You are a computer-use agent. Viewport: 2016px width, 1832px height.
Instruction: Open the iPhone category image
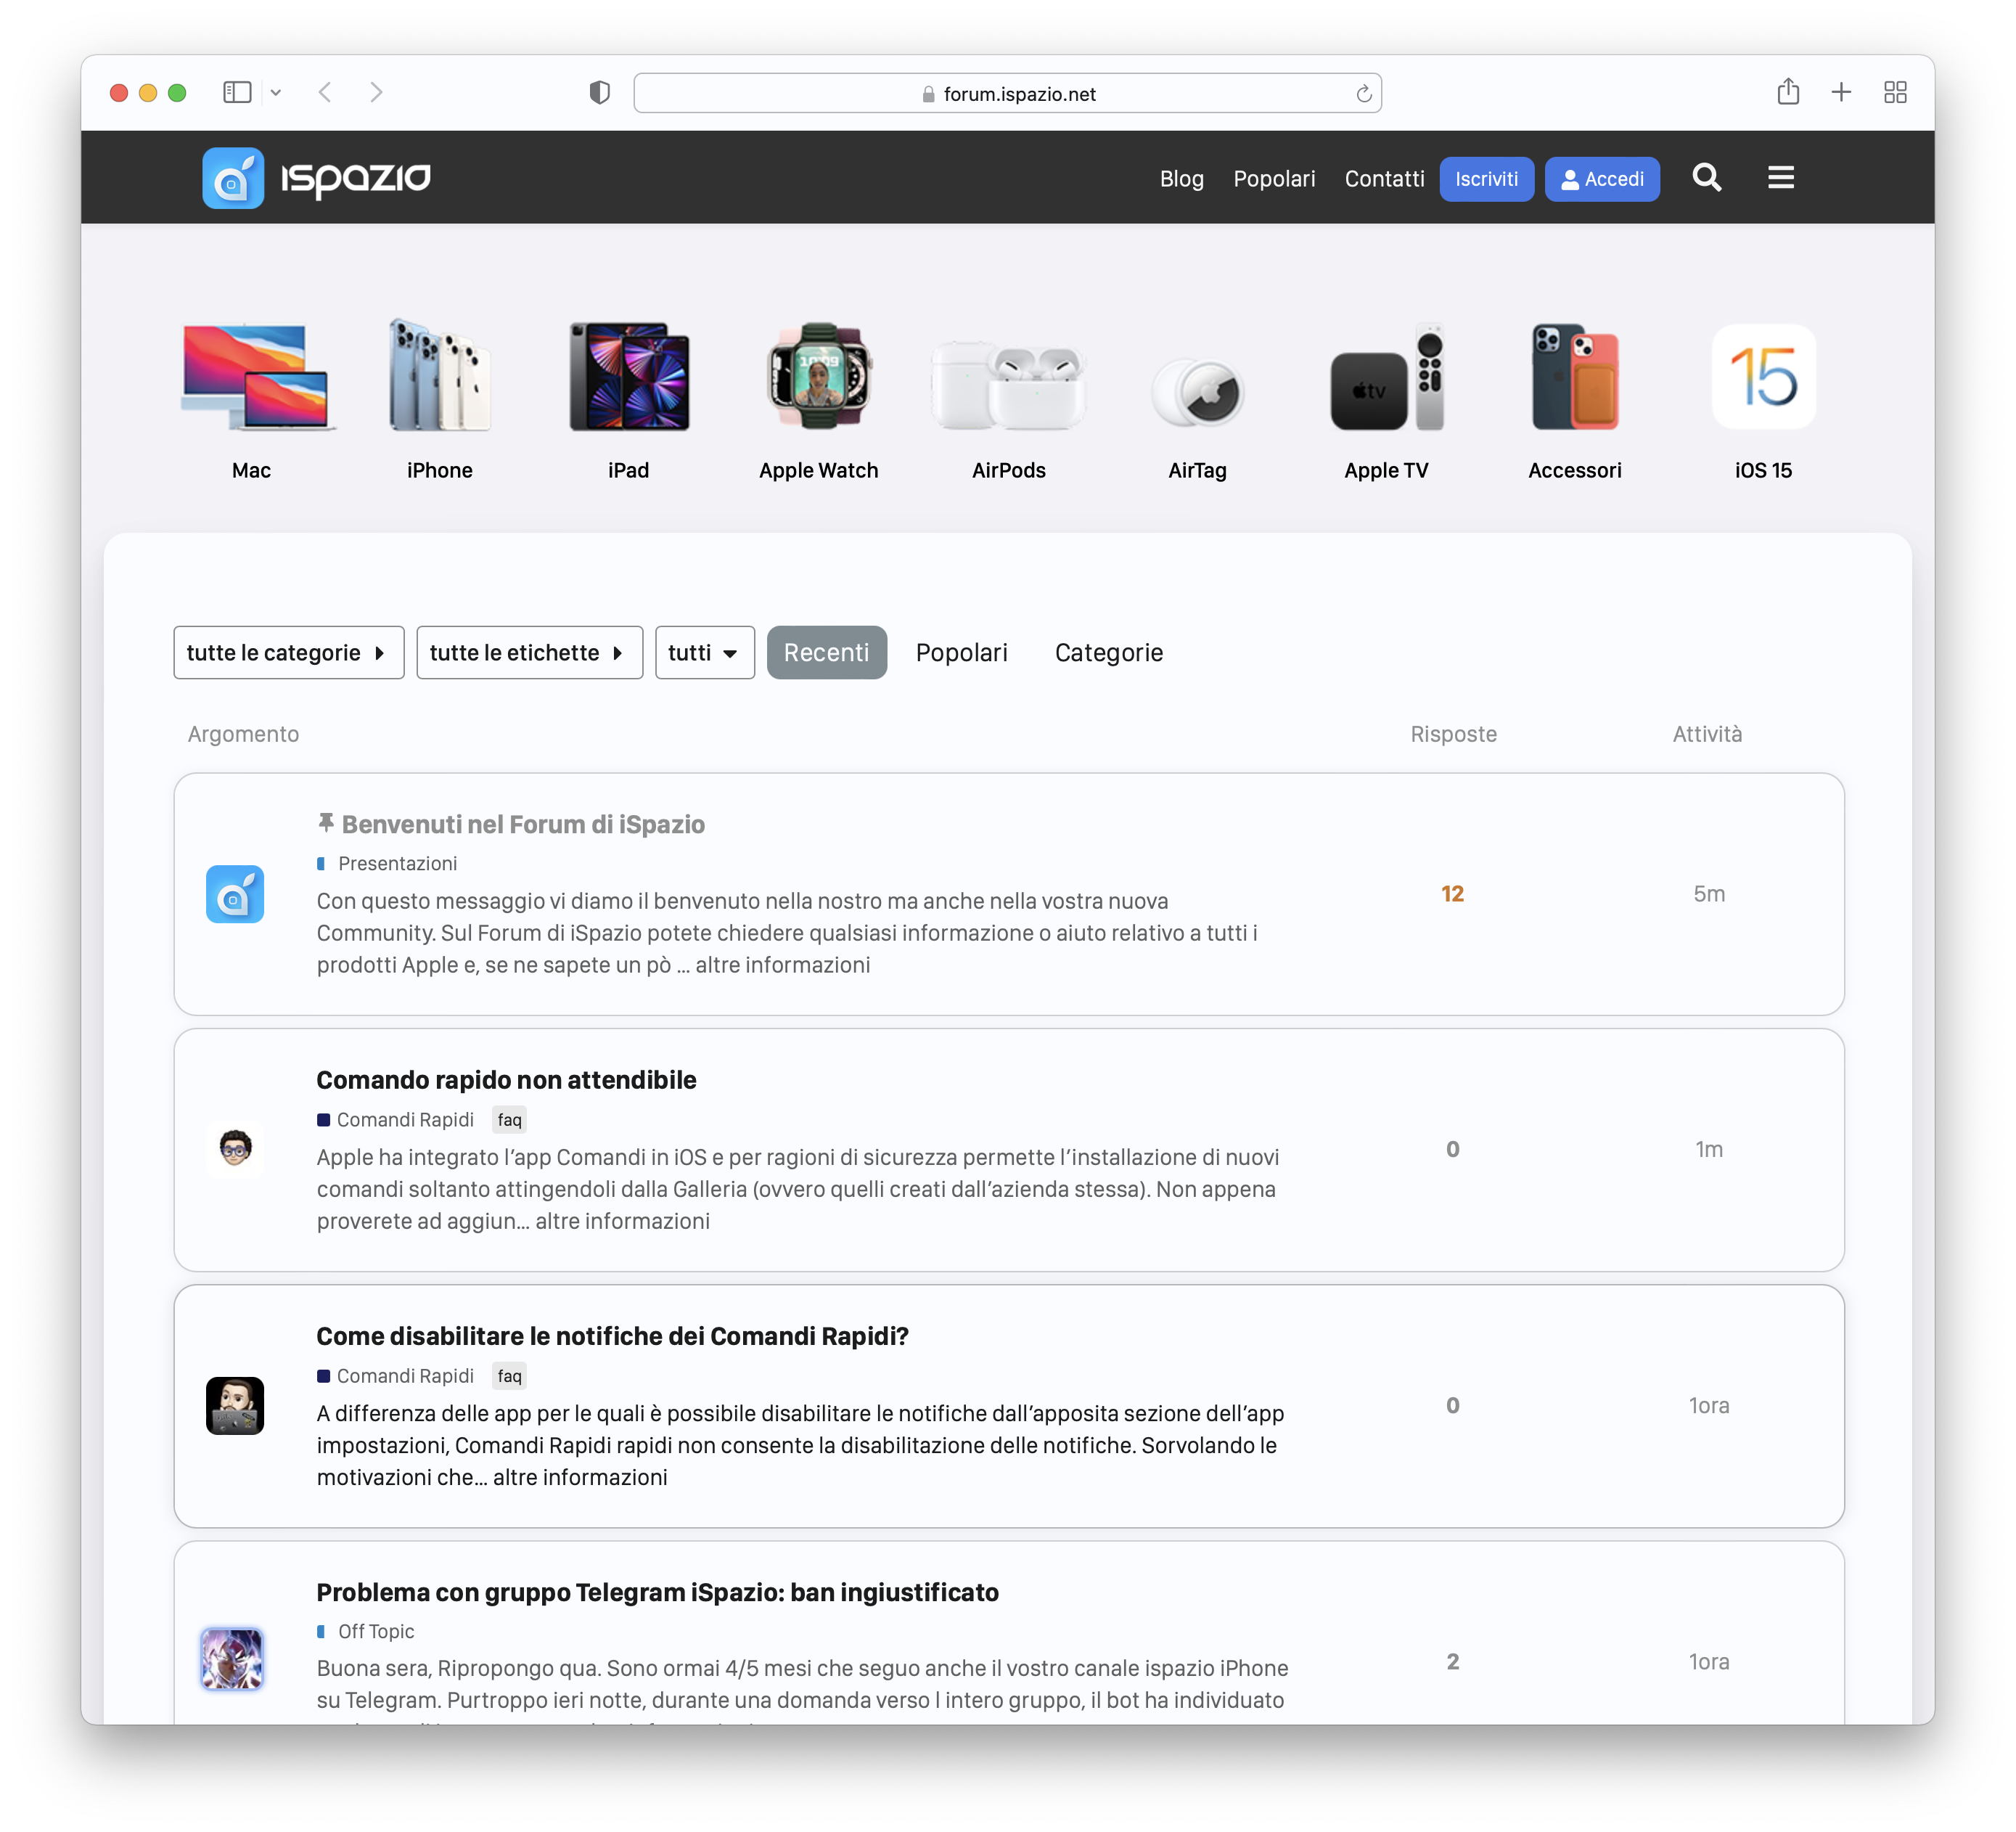point(440,375)
